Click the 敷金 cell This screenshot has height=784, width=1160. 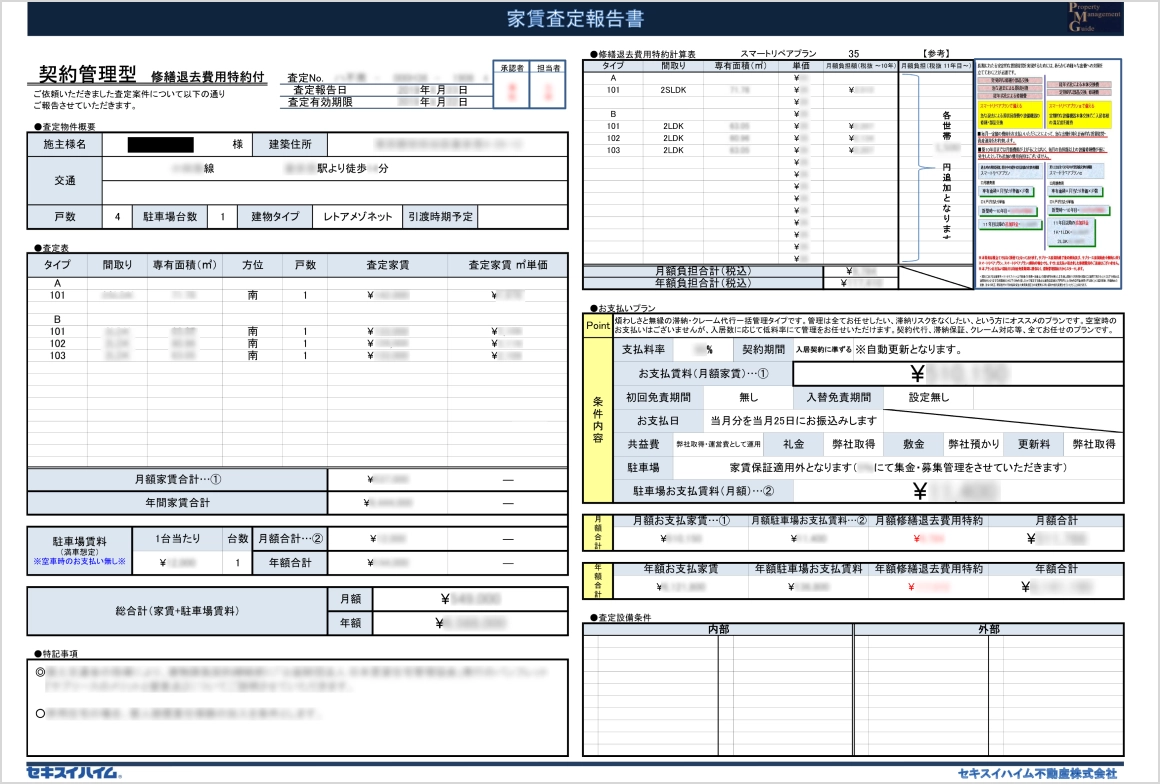pos(914,445)
